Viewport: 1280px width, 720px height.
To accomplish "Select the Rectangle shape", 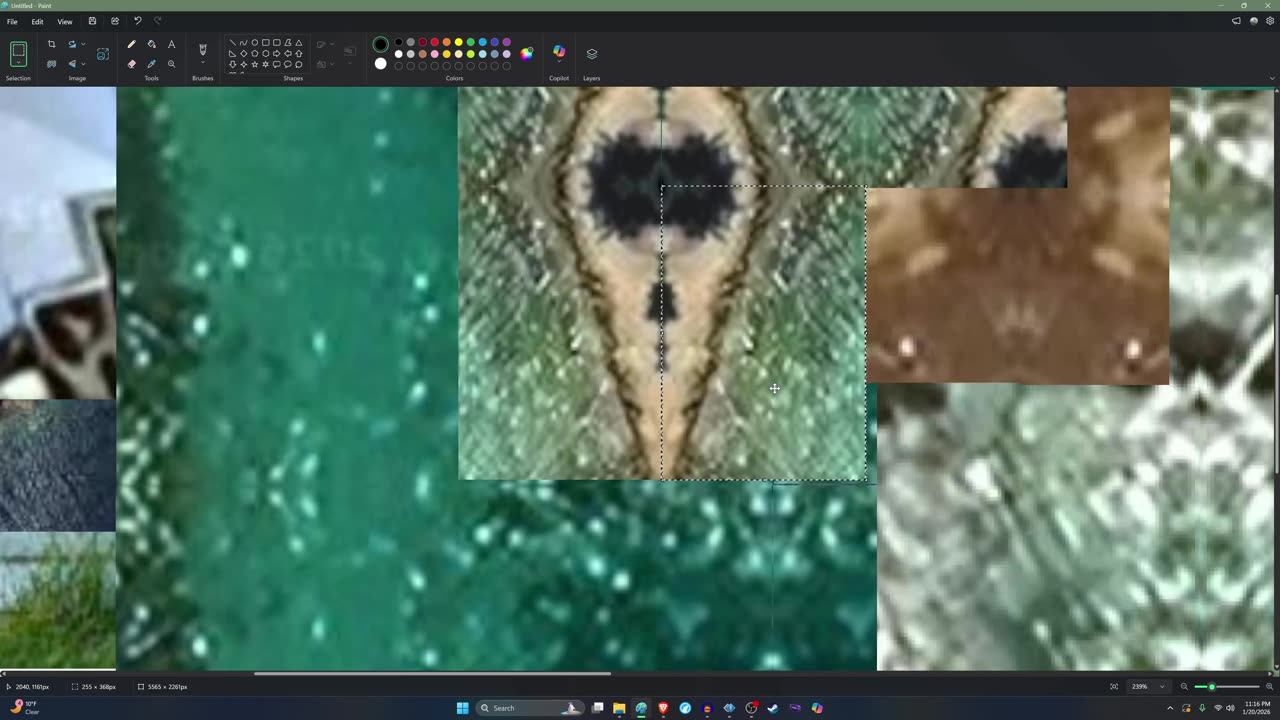I will (x=266, y=43).
